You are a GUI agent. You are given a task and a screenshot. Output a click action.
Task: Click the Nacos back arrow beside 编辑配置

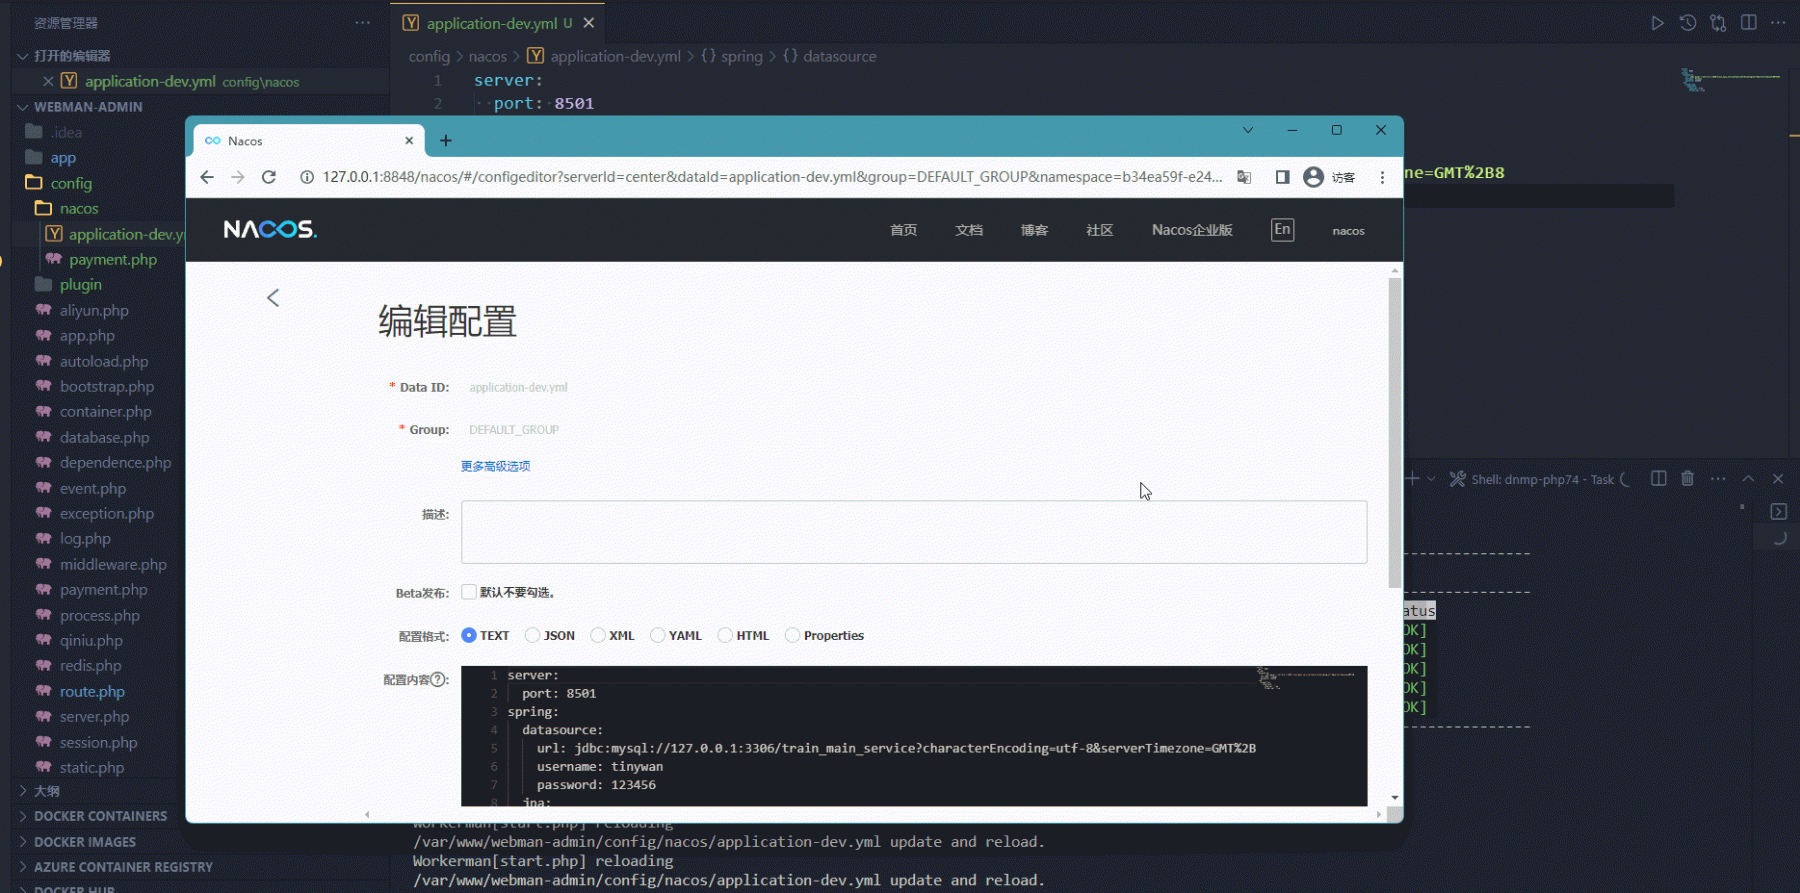pyautogui.click(x=273, y=298)
